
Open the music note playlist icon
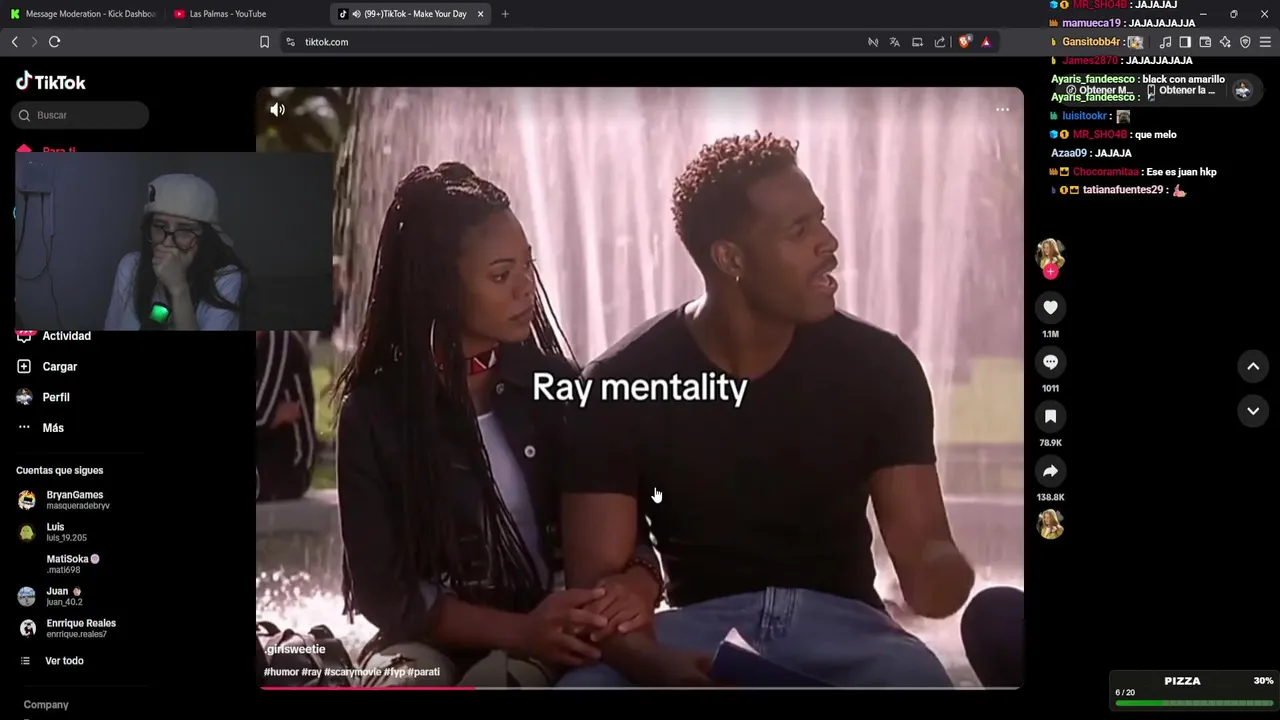[1165, 42]
